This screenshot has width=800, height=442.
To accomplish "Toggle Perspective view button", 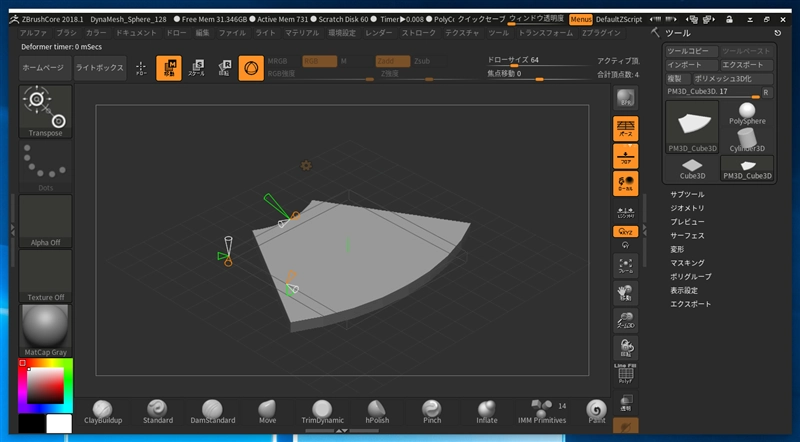I will (x=626, y=129).
